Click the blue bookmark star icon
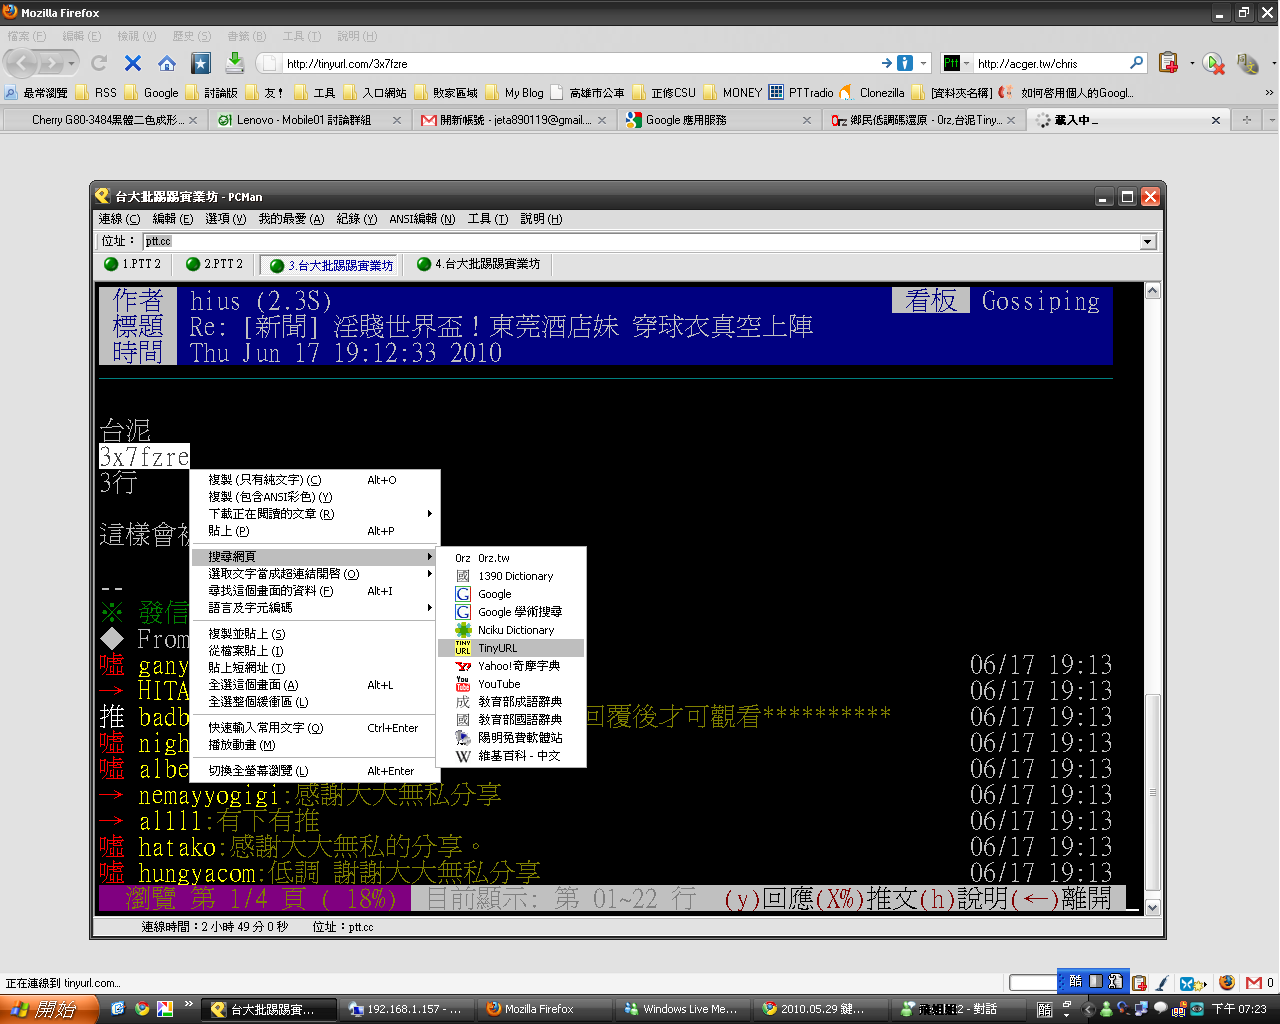This screenshot has height=1024, width=1280. click(x=201, y=63)
